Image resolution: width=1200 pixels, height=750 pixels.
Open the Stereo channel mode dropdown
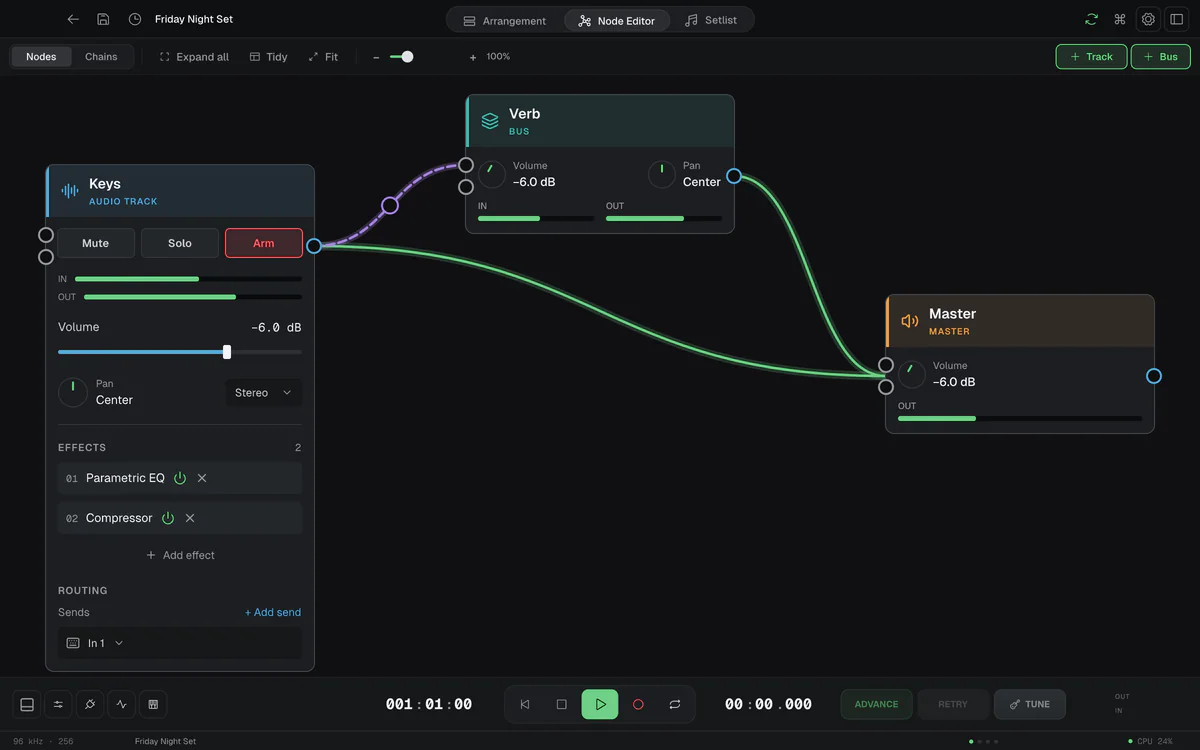coord(264,393)
